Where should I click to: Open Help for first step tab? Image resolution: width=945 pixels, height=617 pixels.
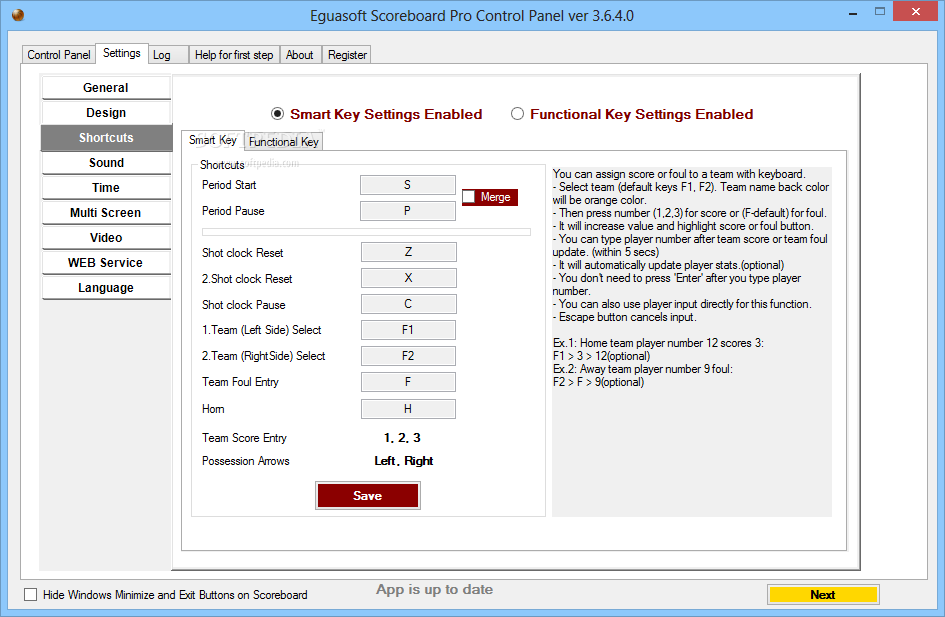tap(234, 55)
